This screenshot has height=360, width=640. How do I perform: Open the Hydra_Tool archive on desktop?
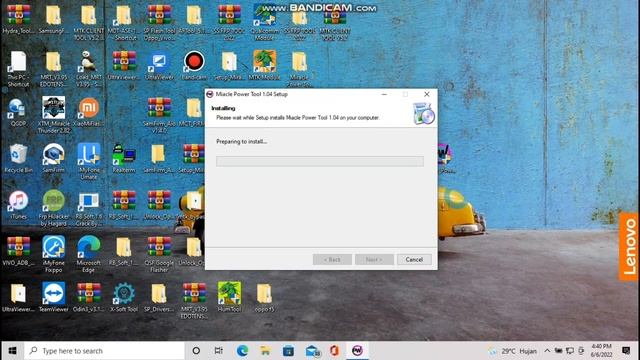18,20
